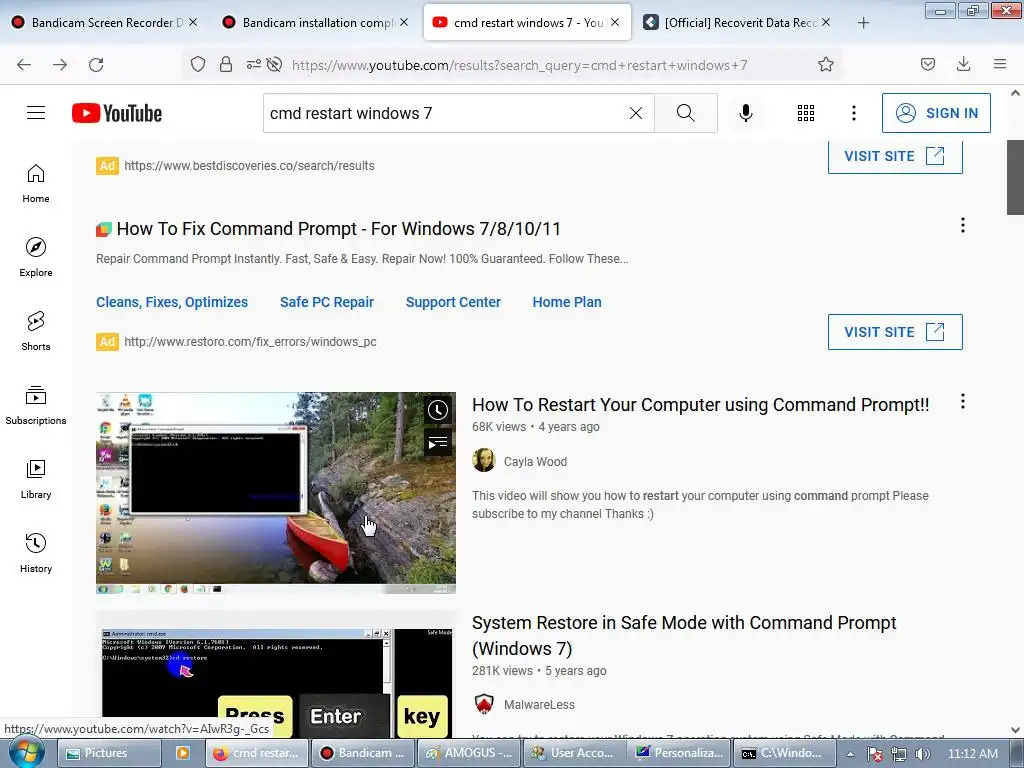Viewport: 1024px width, 768px height.
Task: Save page to Pocket
Action: point(927,64)
